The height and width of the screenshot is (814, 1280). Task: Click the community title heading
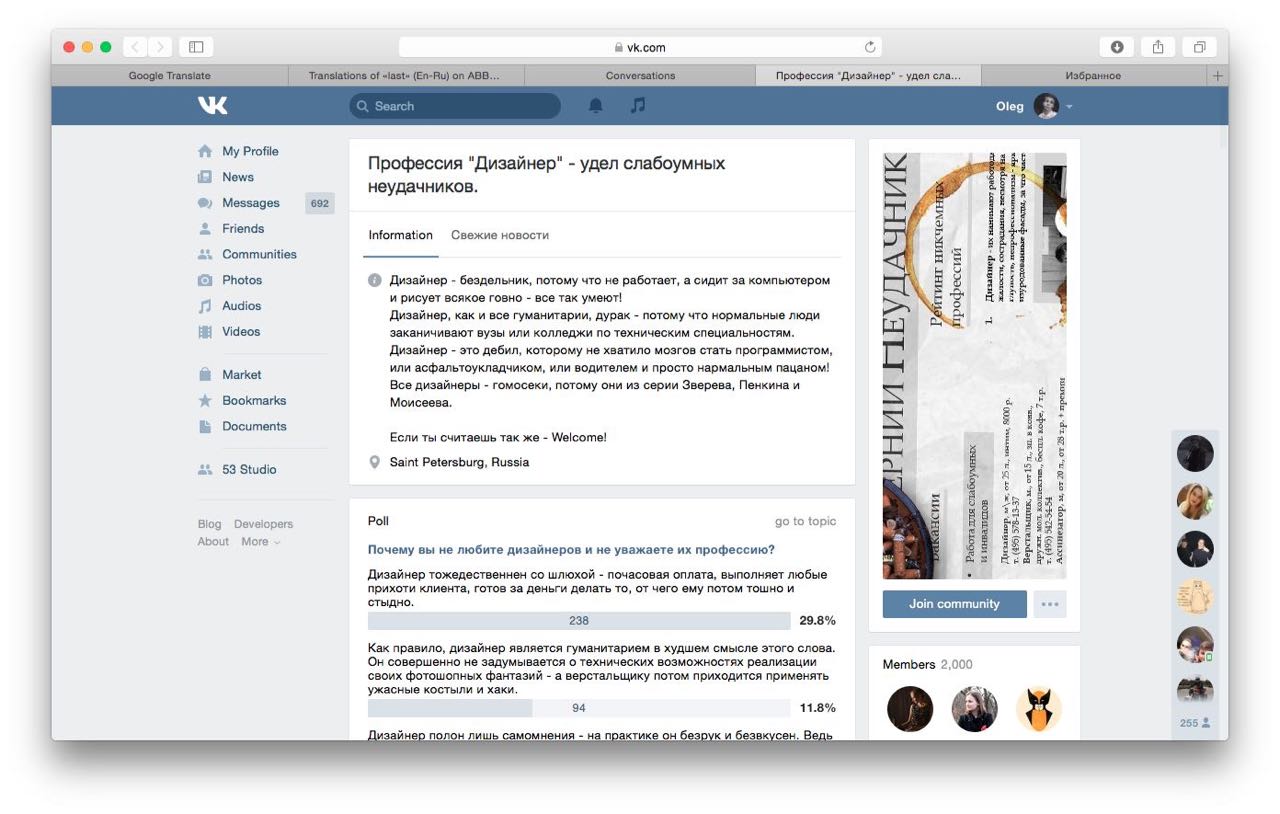pos(547,174)
